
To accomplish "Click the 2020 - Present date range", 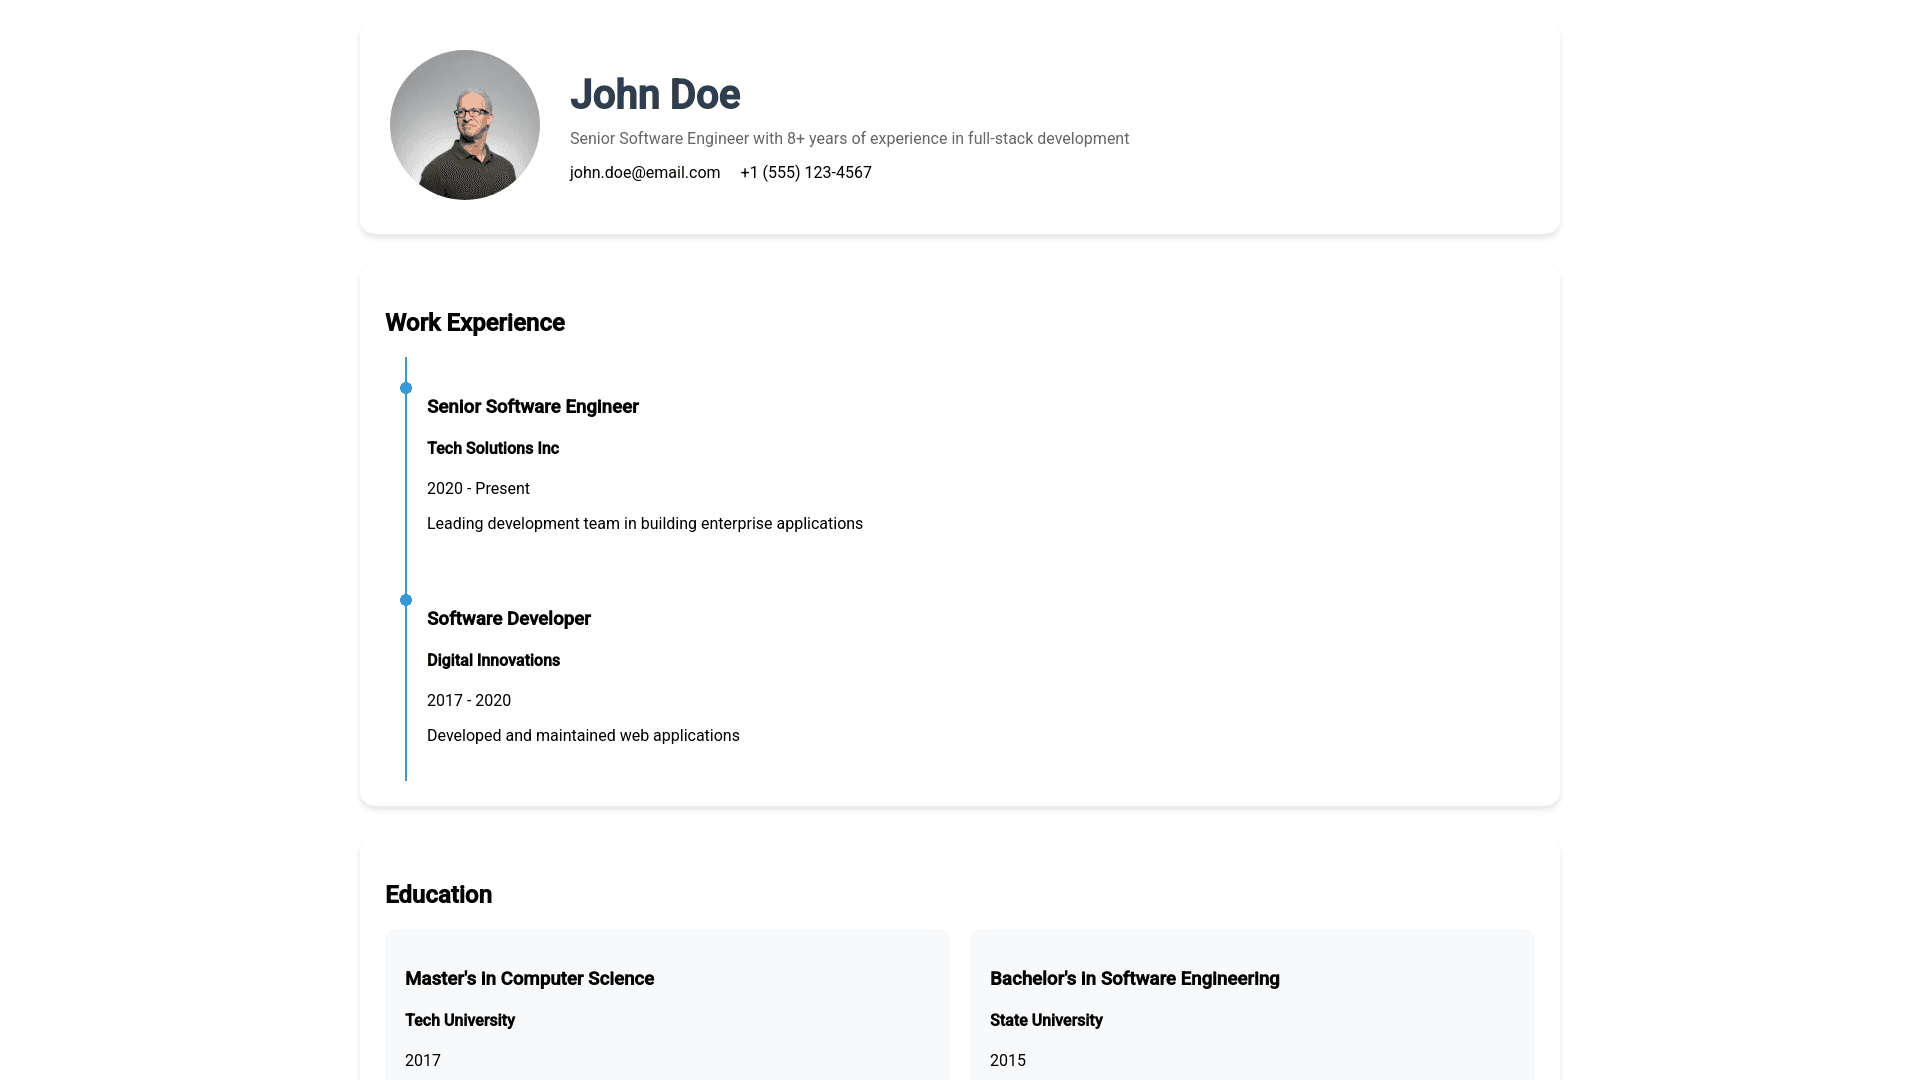I will (478, 489).
